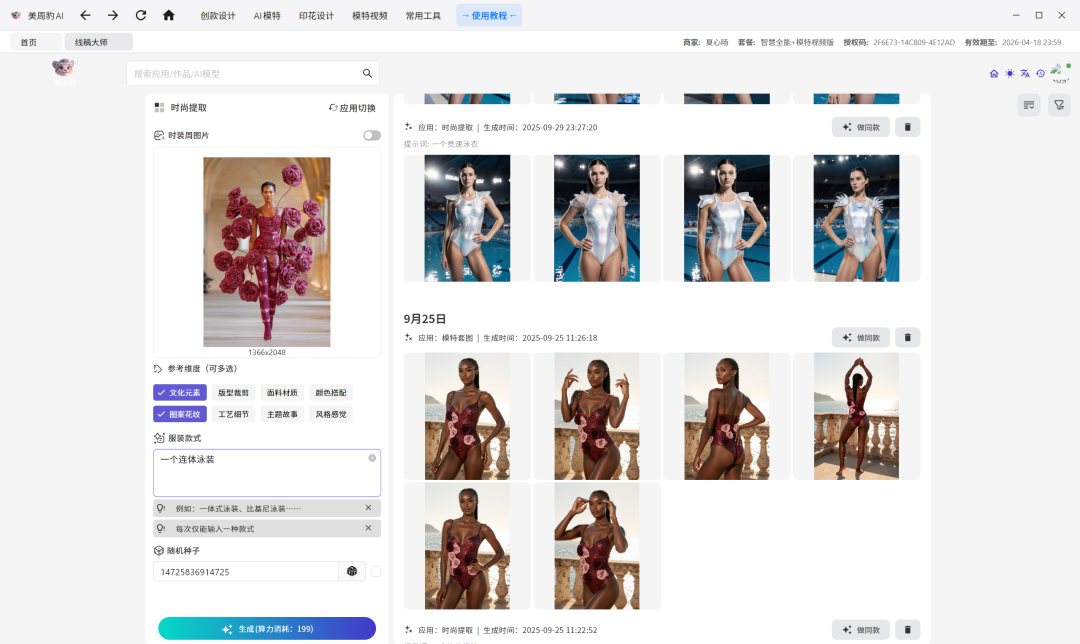The image size is (1080, 644).
Task: Open the sort list dropdown above the gallery
Action: pos(1028,104)
